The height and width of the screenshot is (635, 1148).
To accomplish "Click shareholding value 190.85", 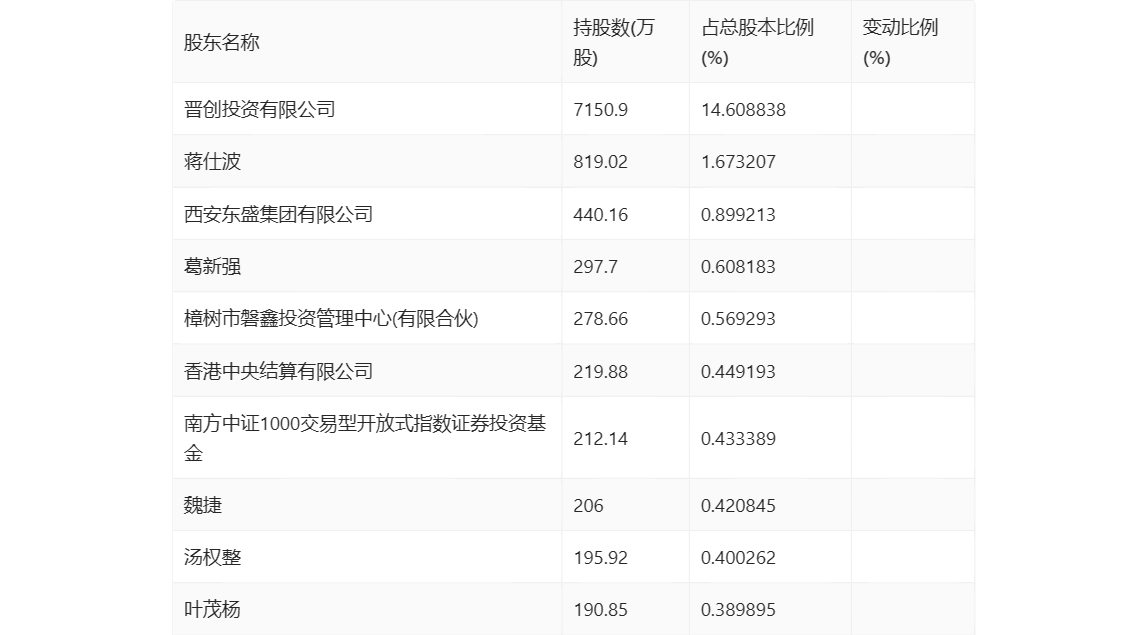I will point(600,609).
